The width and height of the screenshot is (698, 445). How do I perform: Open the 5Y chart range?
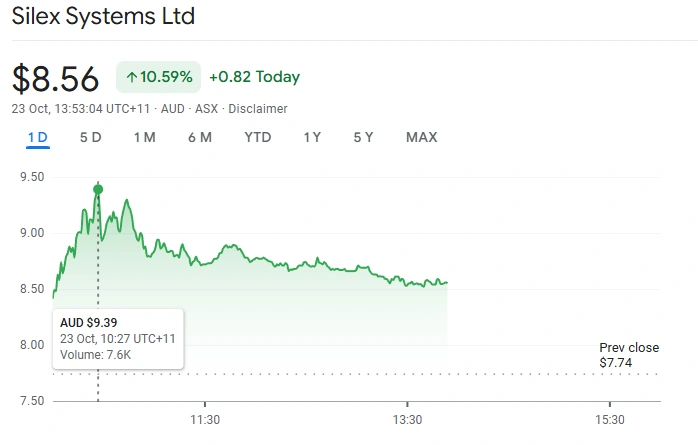pos(363,137)
